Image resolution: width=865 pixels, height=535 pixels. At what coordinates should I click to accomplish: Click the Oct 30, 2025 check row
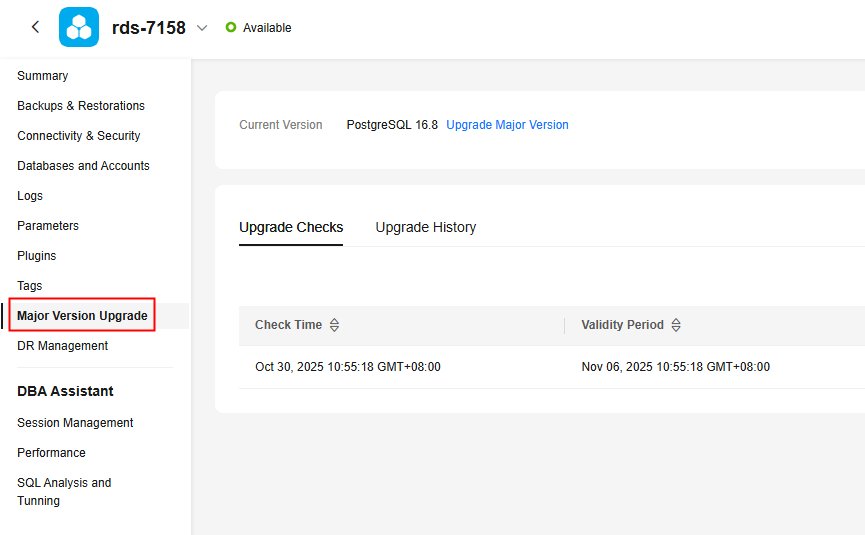pos(348,367)
